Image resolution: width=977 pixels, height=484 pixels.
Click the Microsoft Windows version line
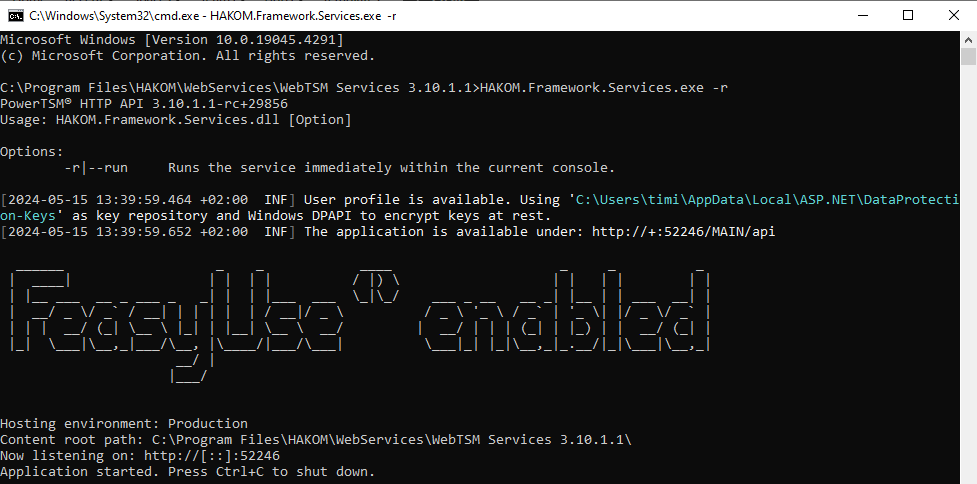point(171,40)
